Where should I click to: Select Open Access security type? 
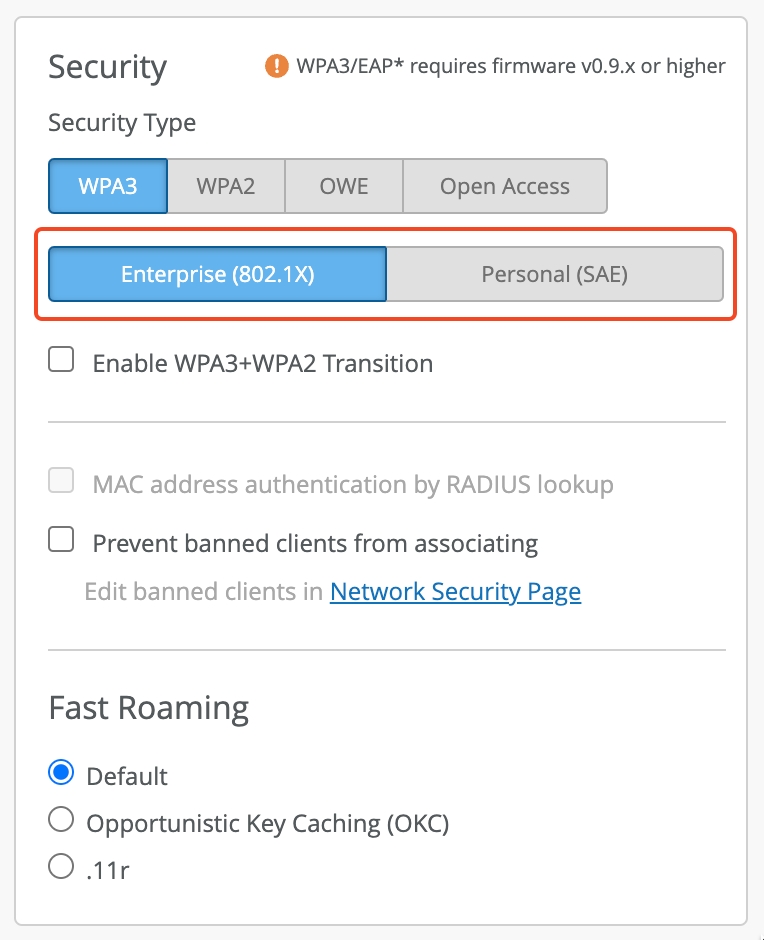(505, 186)
